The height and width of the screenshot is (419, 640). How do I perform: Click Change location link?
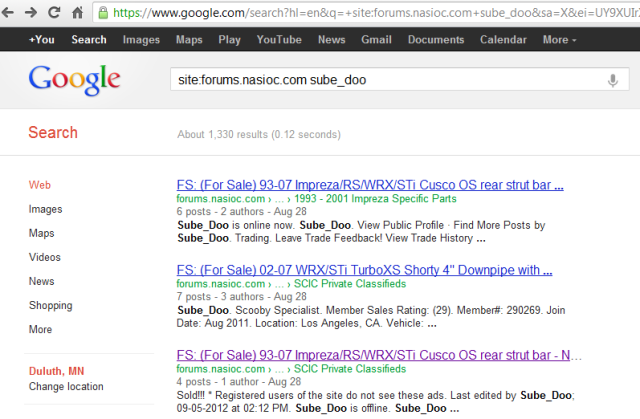point(66,386)
